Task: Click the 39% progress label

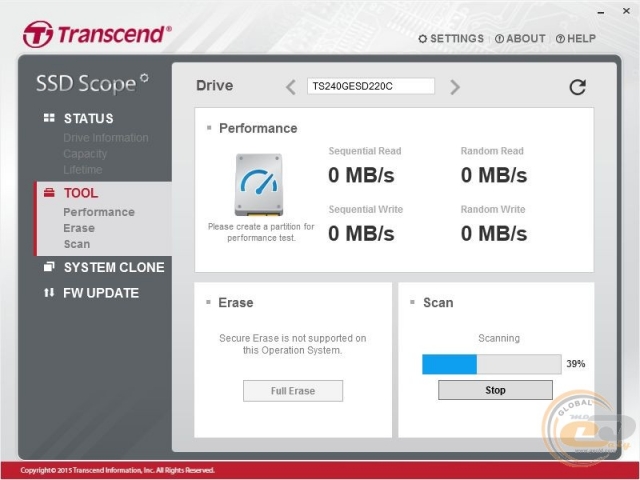Action: click(x=576, y=364)
